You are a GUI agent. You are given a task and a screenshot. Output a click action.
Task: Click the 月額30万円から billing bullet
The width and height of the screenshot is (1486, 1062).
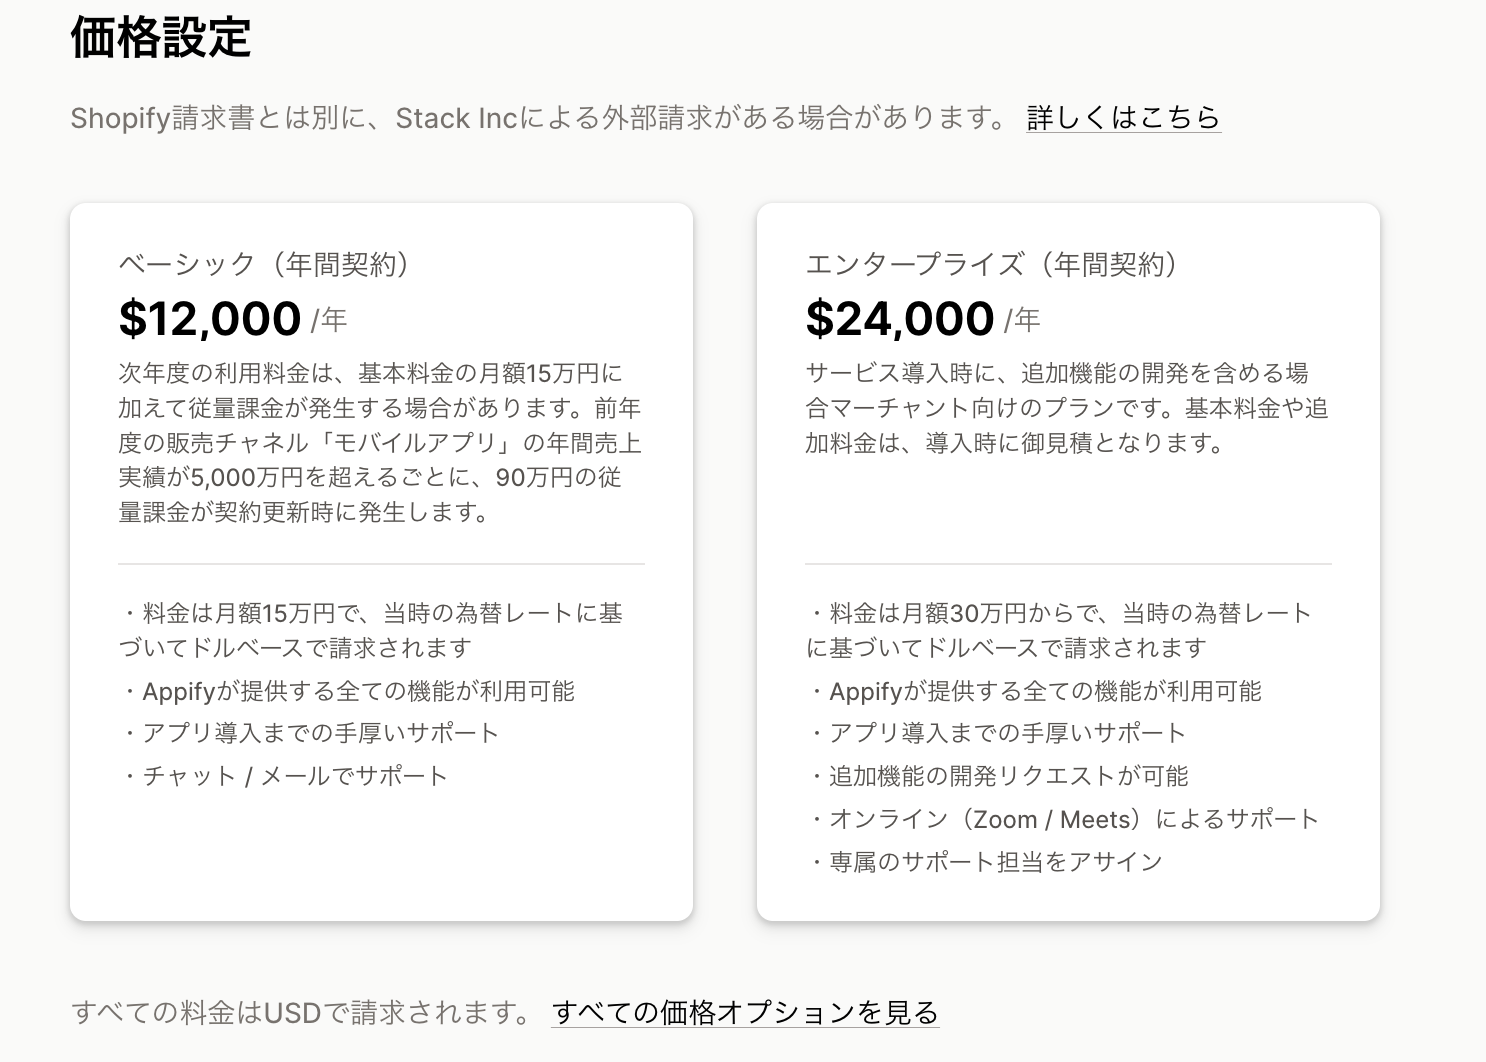tap(1059, 630)
